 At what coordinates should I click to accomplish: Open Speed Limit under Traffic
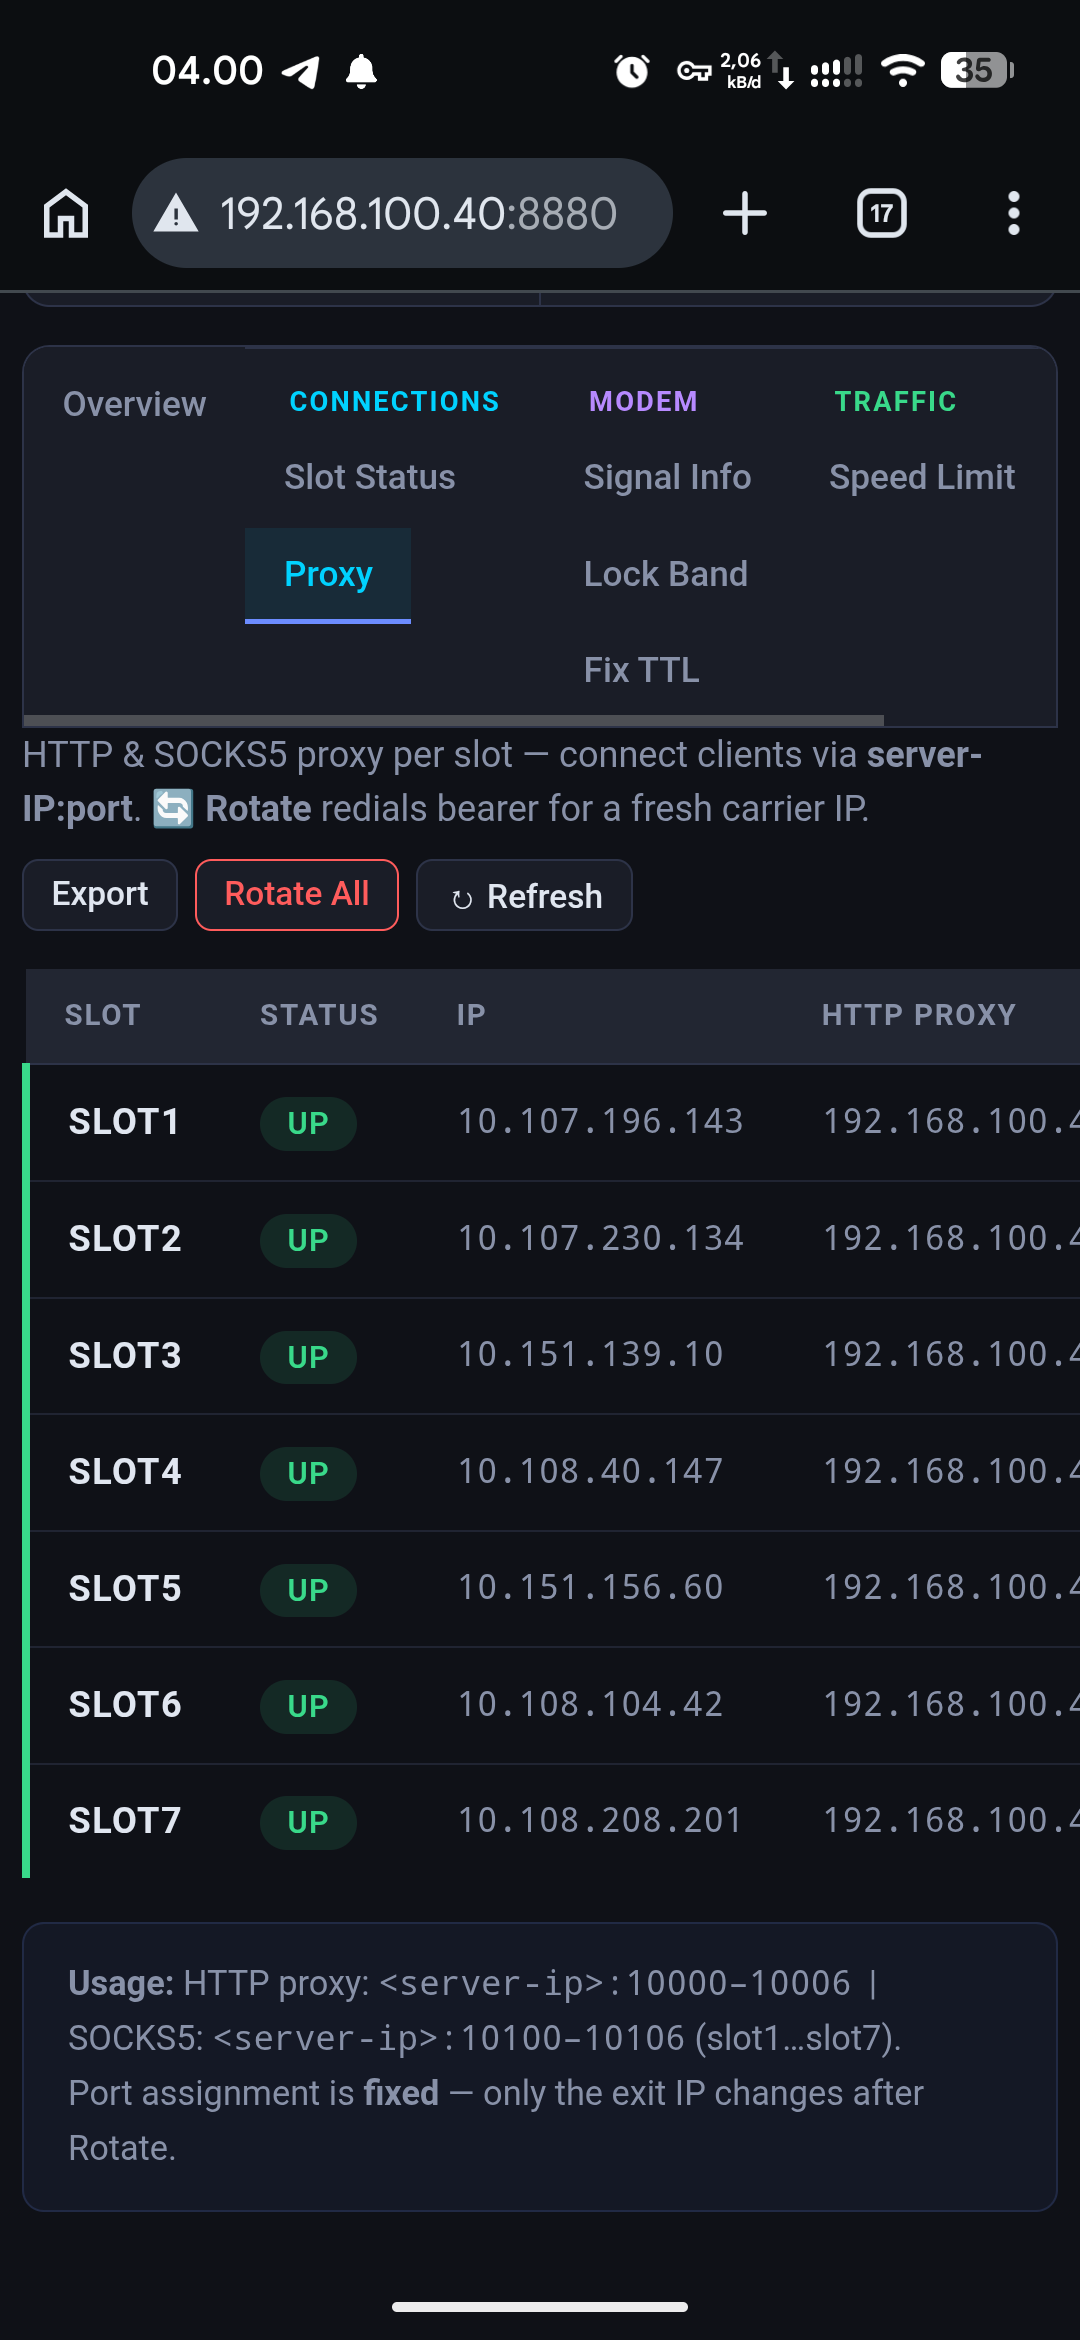point(922,477)
